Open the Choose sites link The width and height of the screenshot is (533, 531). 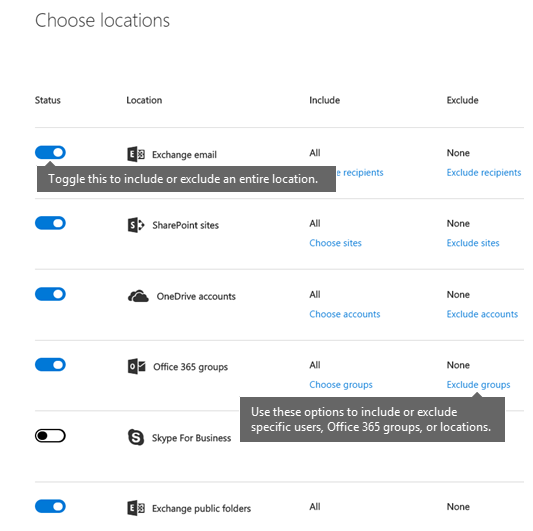(x=336, y=243)
